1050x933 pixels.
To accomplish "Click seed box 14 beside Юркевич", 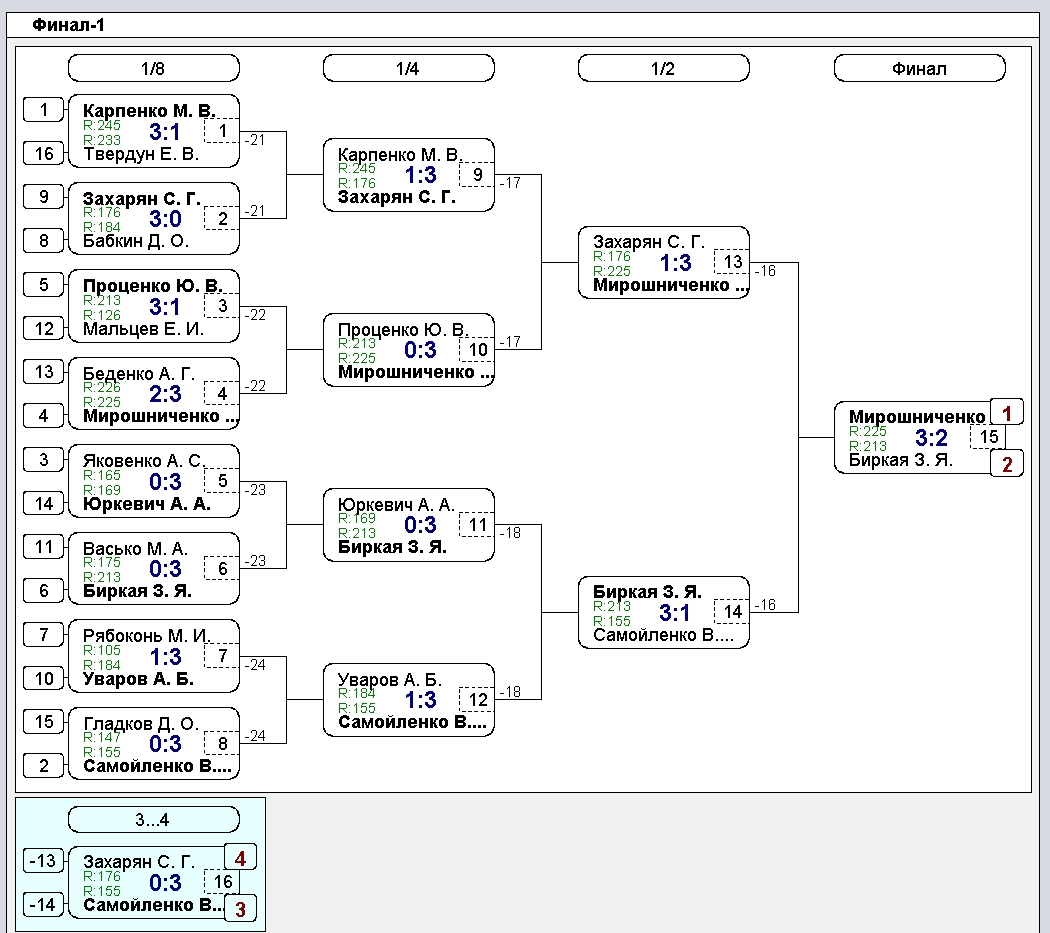I will 44,503.
